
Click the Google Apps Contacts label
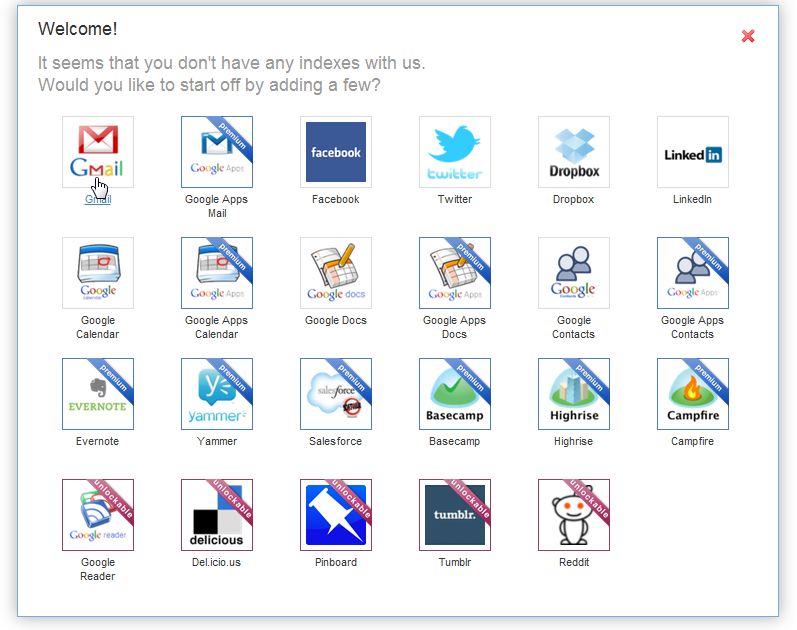click(692, 327)
